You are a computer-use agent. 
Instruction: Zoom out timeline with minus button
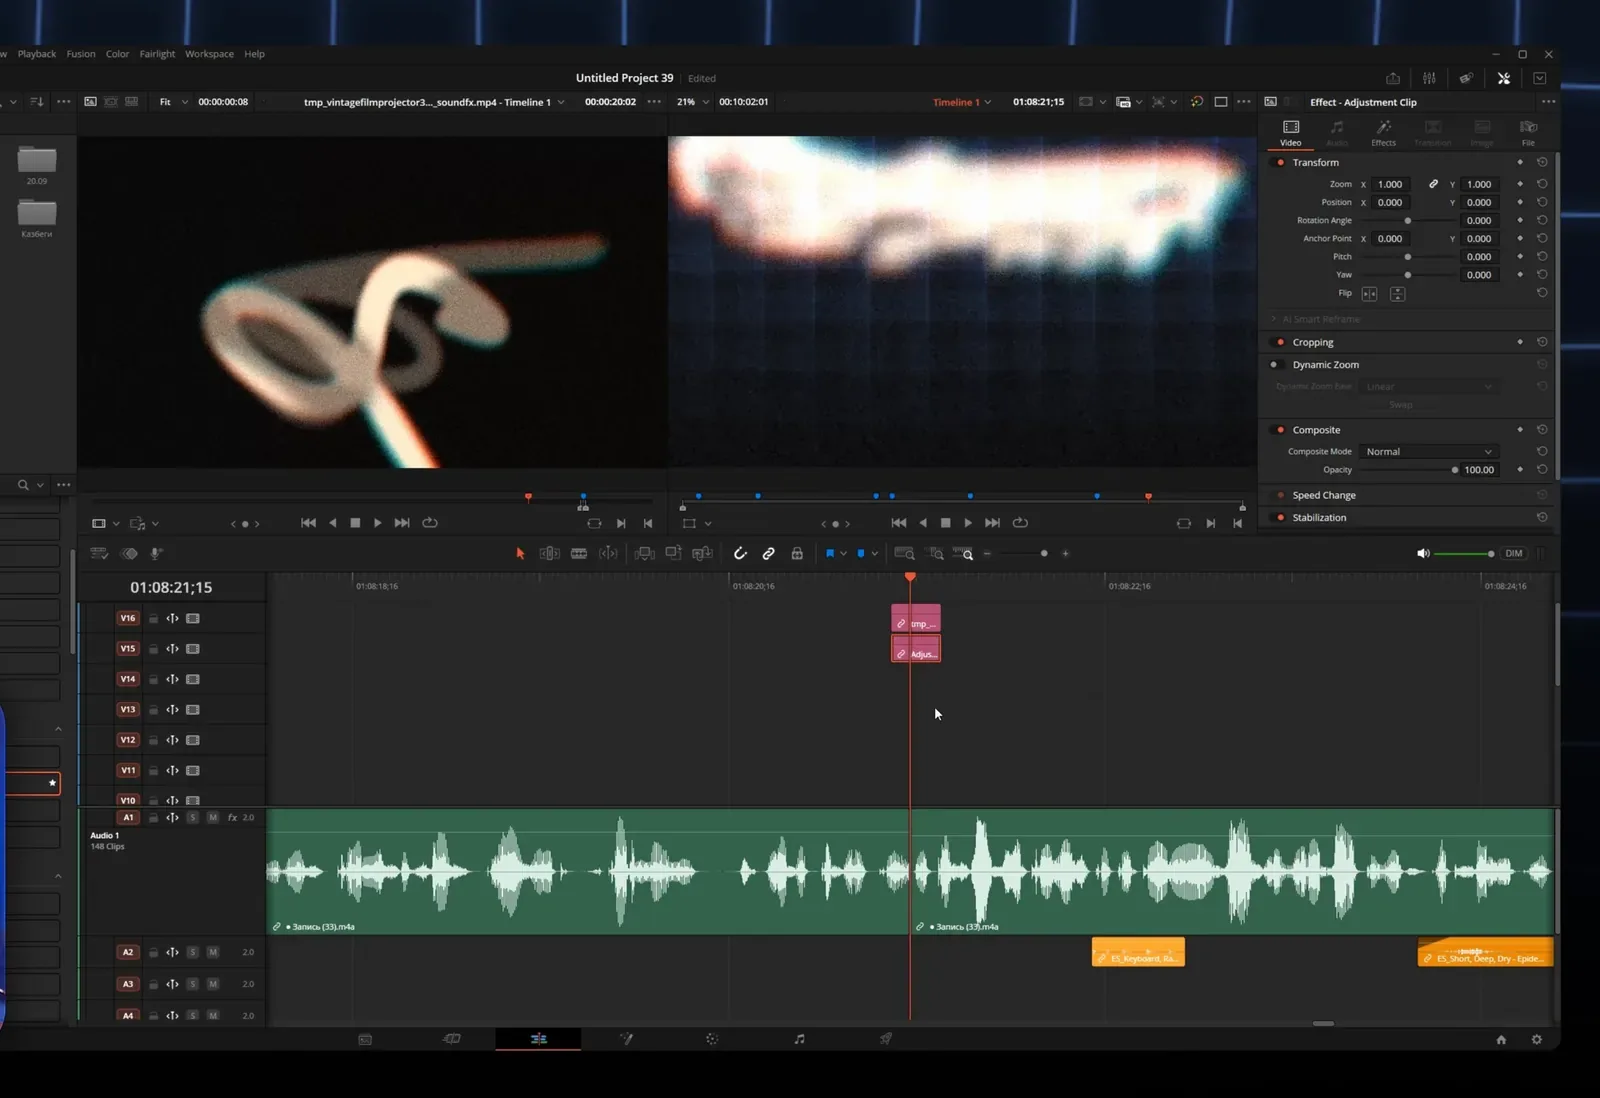(987, 553)
